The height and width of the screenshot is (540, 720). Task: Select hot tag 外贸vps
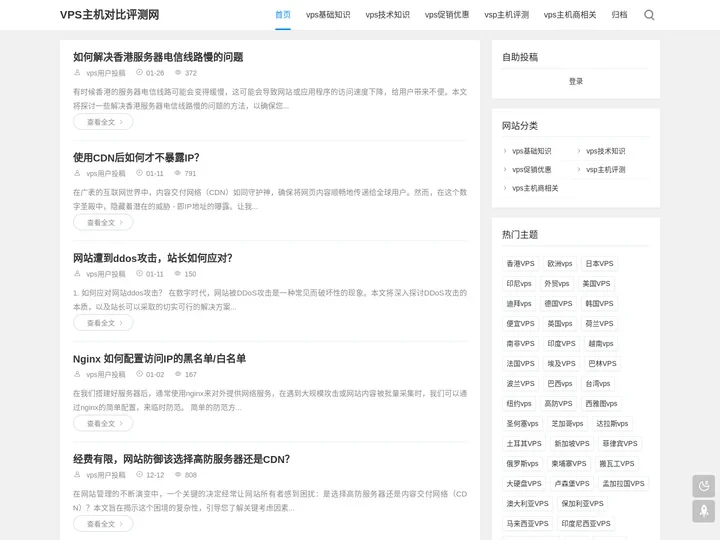click(557, 284)
